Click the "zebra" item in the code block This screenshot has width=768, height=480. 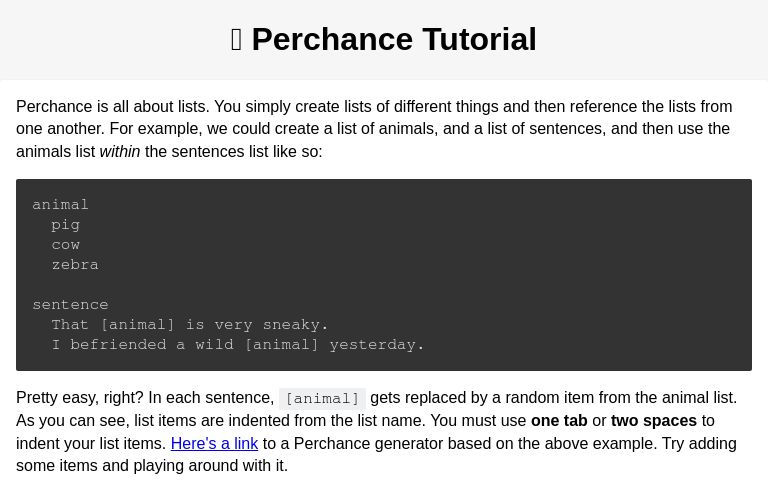pyautogui.click(x=75, y=265)
